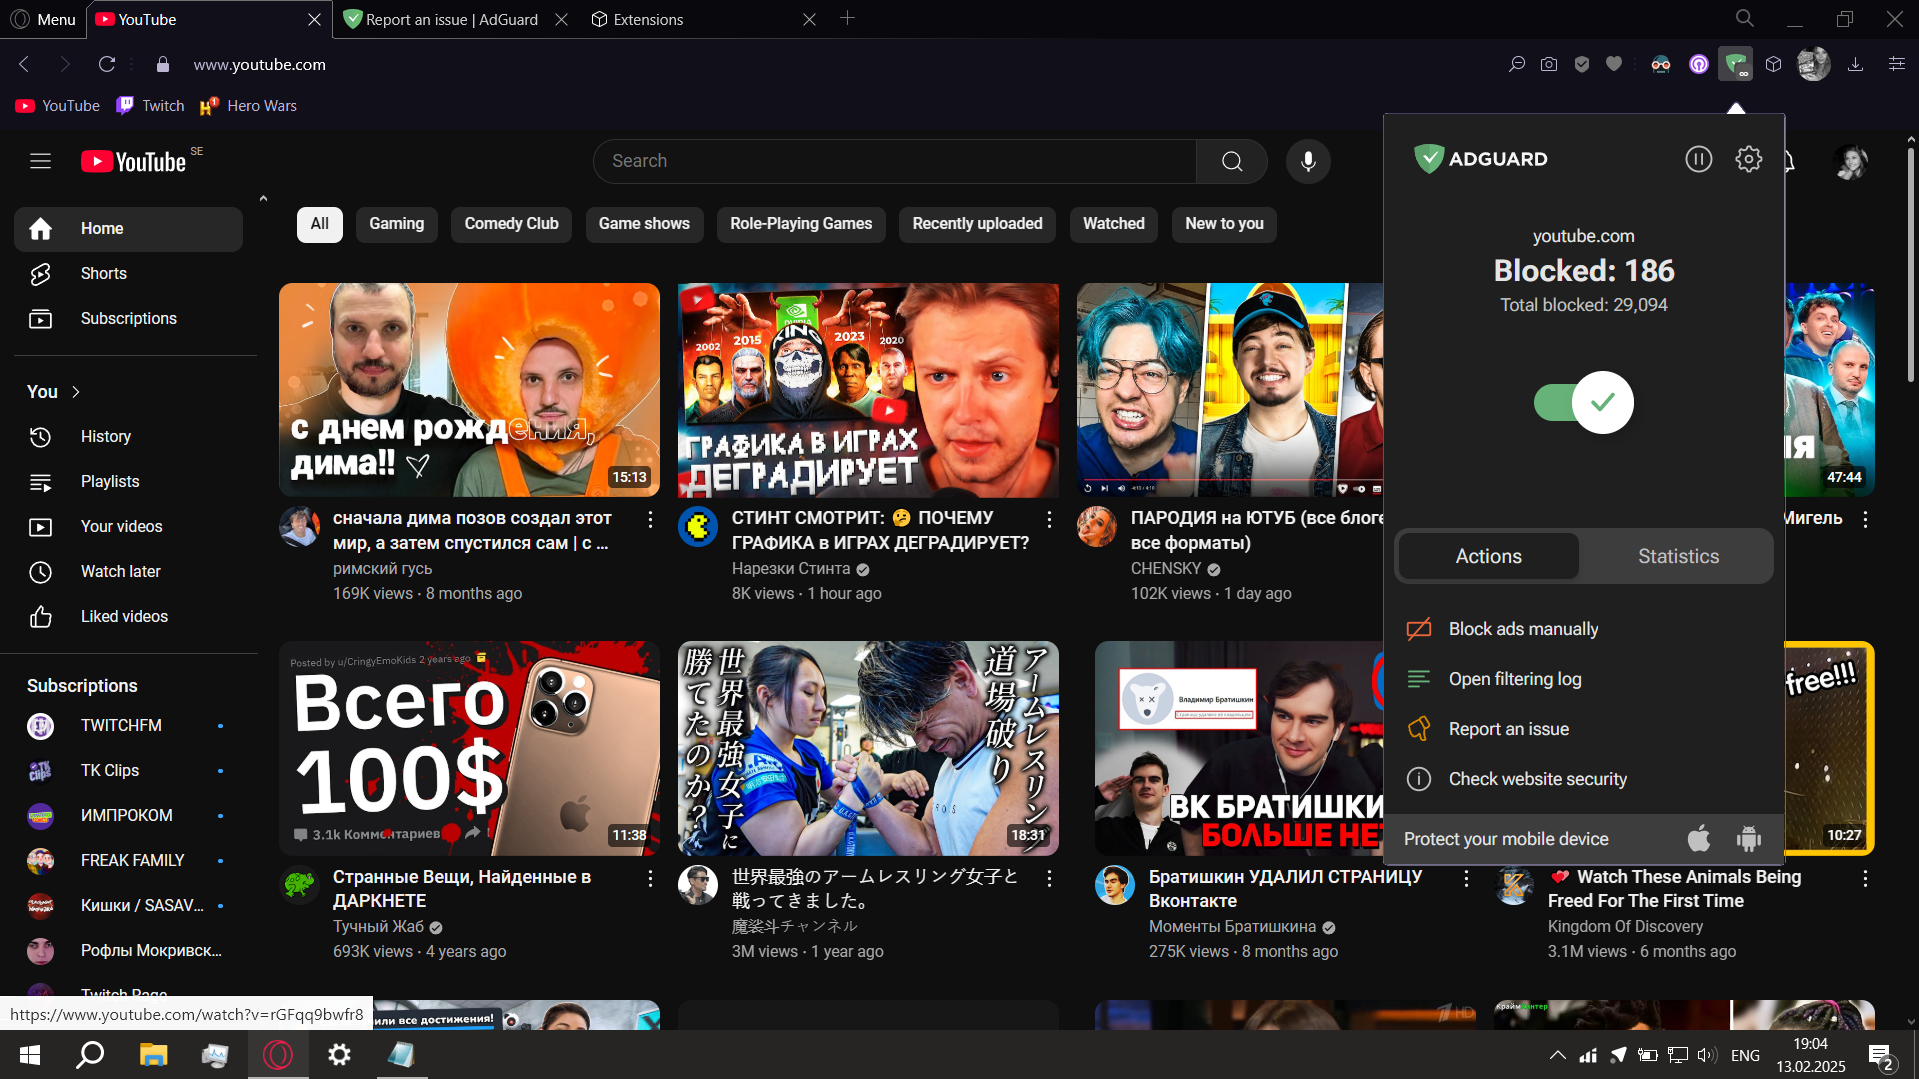The image size is (1919, 1079).
Task: Go to Home in sidebar
Action: coord(128,229)
